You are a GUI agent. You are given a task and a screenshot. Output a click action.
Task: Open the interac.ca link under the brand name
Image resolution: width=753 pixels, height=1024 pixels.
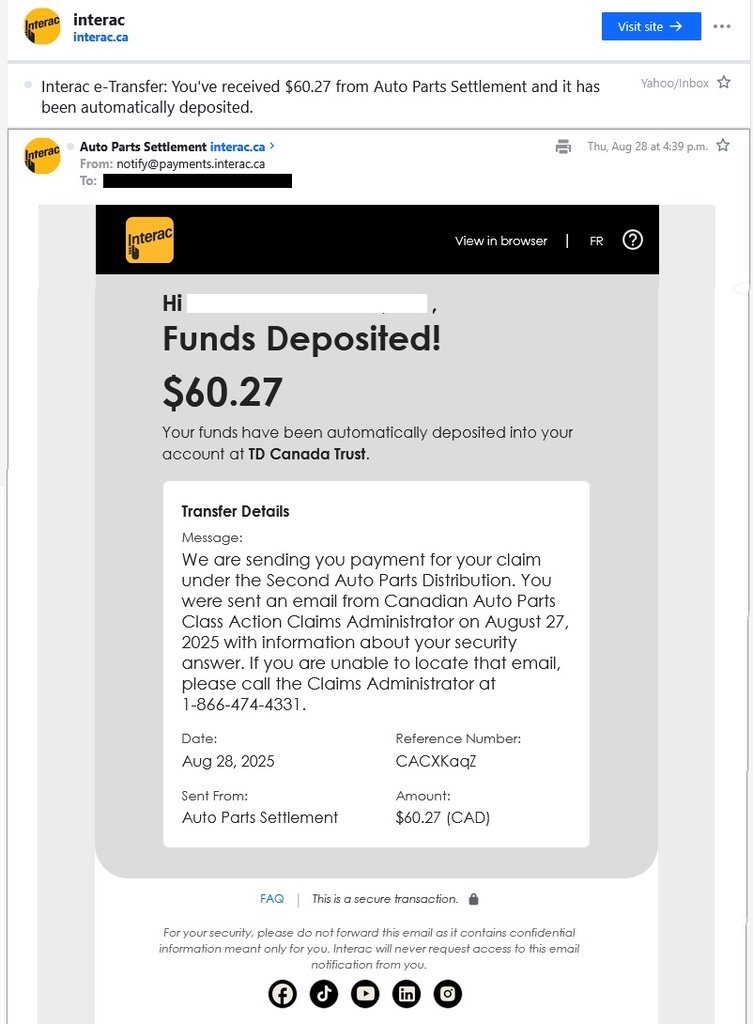tap(100, 37)
